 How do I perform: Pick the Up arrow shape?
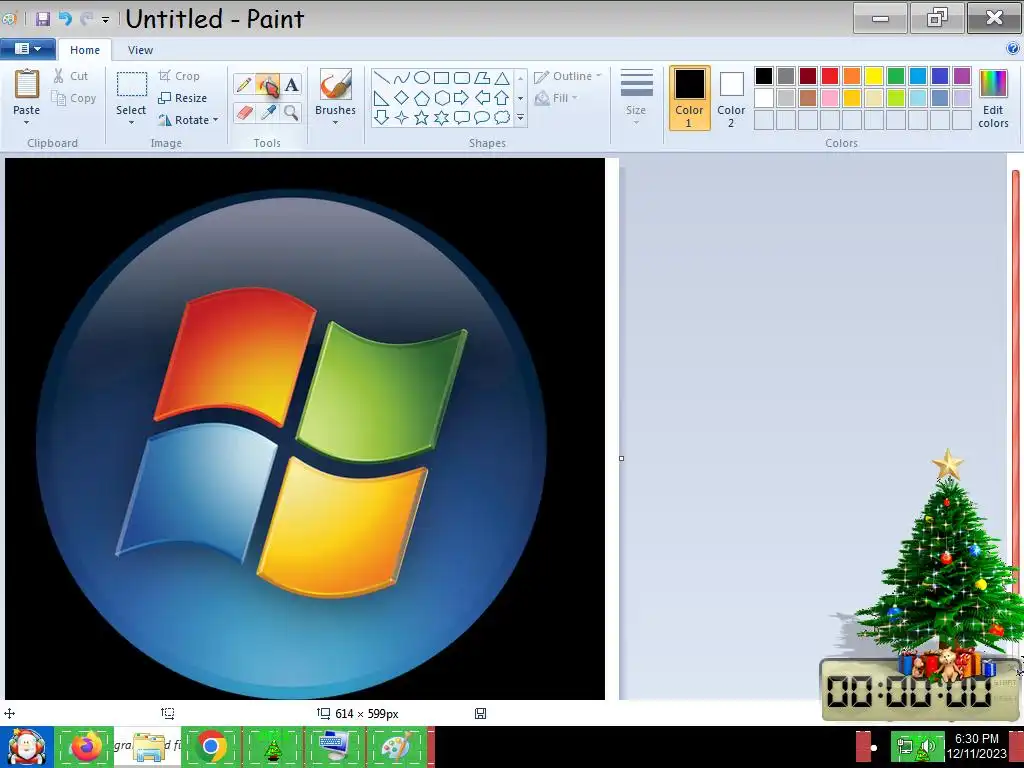pos(502,98)
